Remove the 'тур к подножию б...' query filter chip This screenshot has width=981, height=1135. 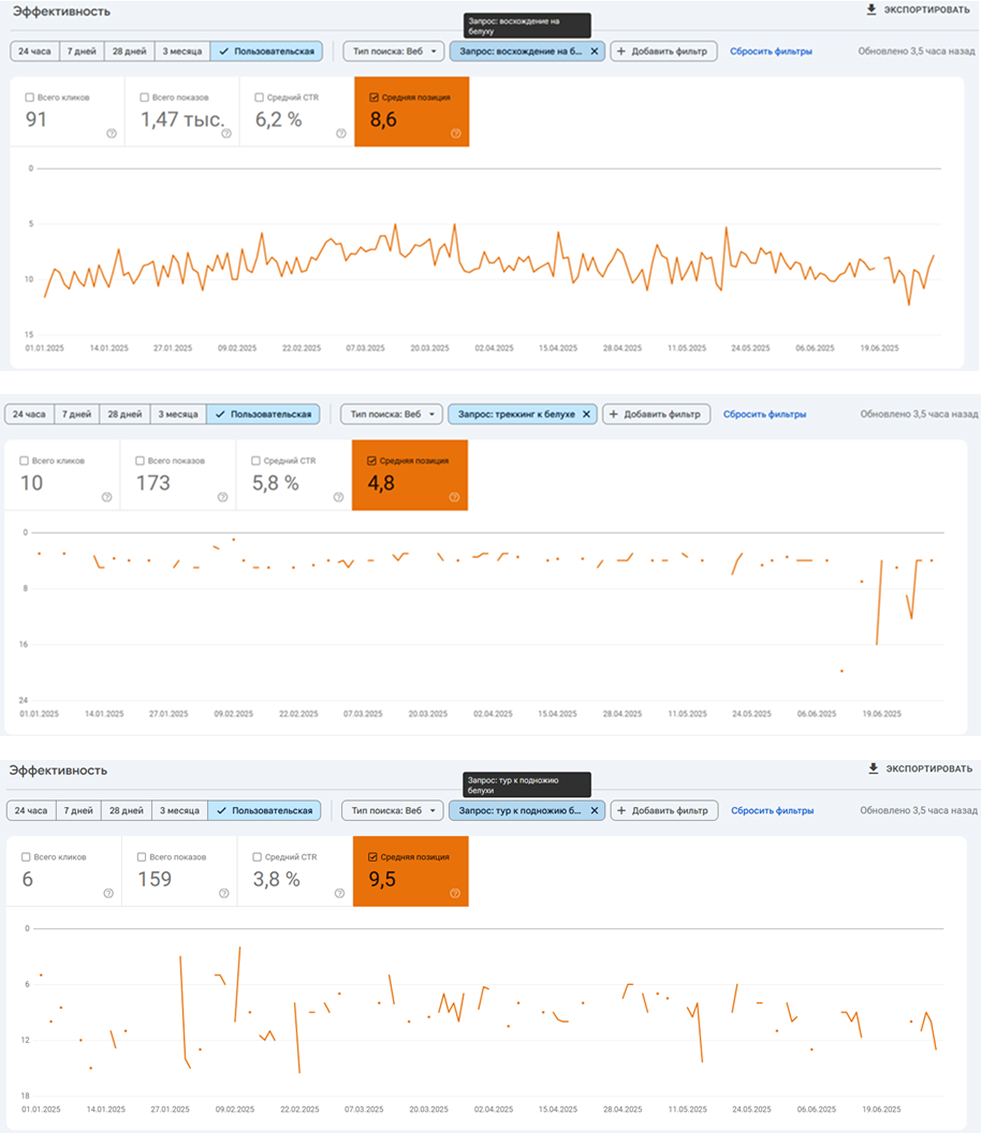point(592,810)
